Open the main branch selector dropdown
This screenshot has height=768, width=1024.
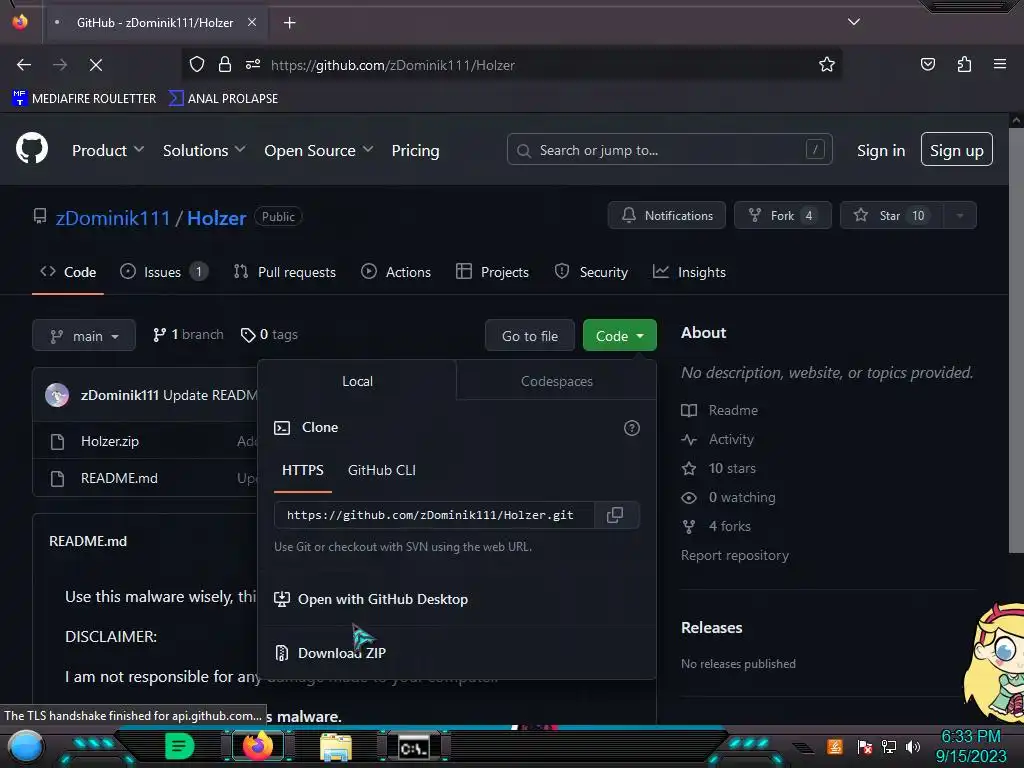84,336
